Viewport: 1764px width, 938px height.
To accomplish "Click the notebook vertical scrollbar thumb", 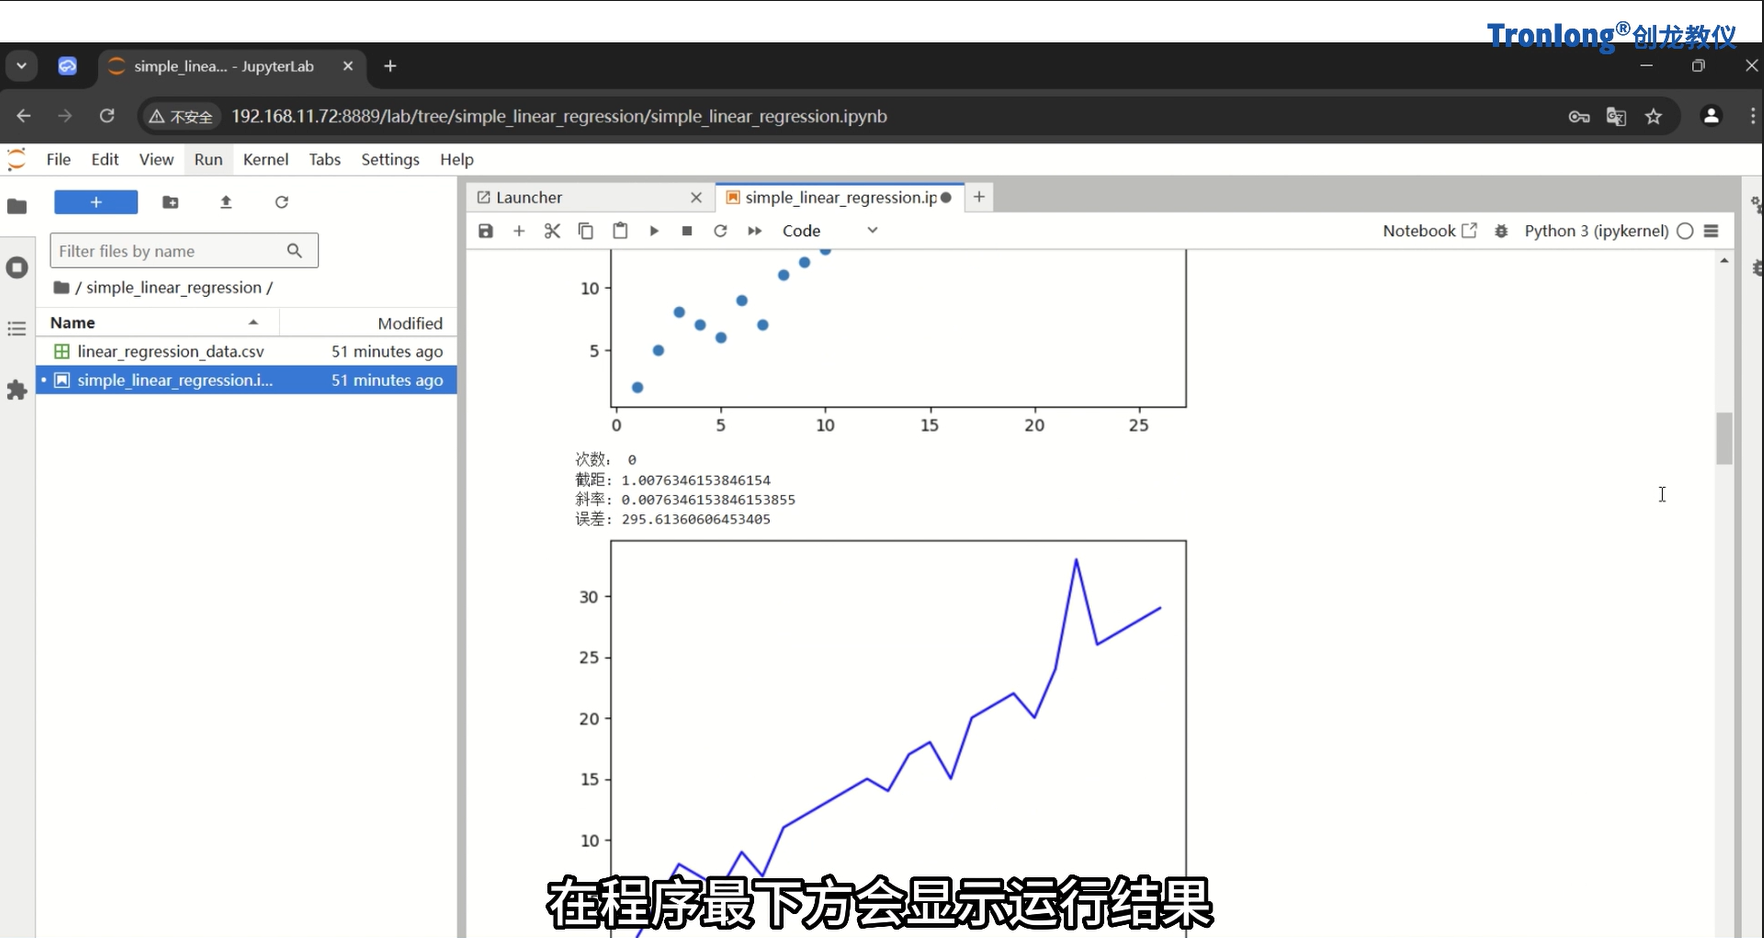I will (1724, 438).
